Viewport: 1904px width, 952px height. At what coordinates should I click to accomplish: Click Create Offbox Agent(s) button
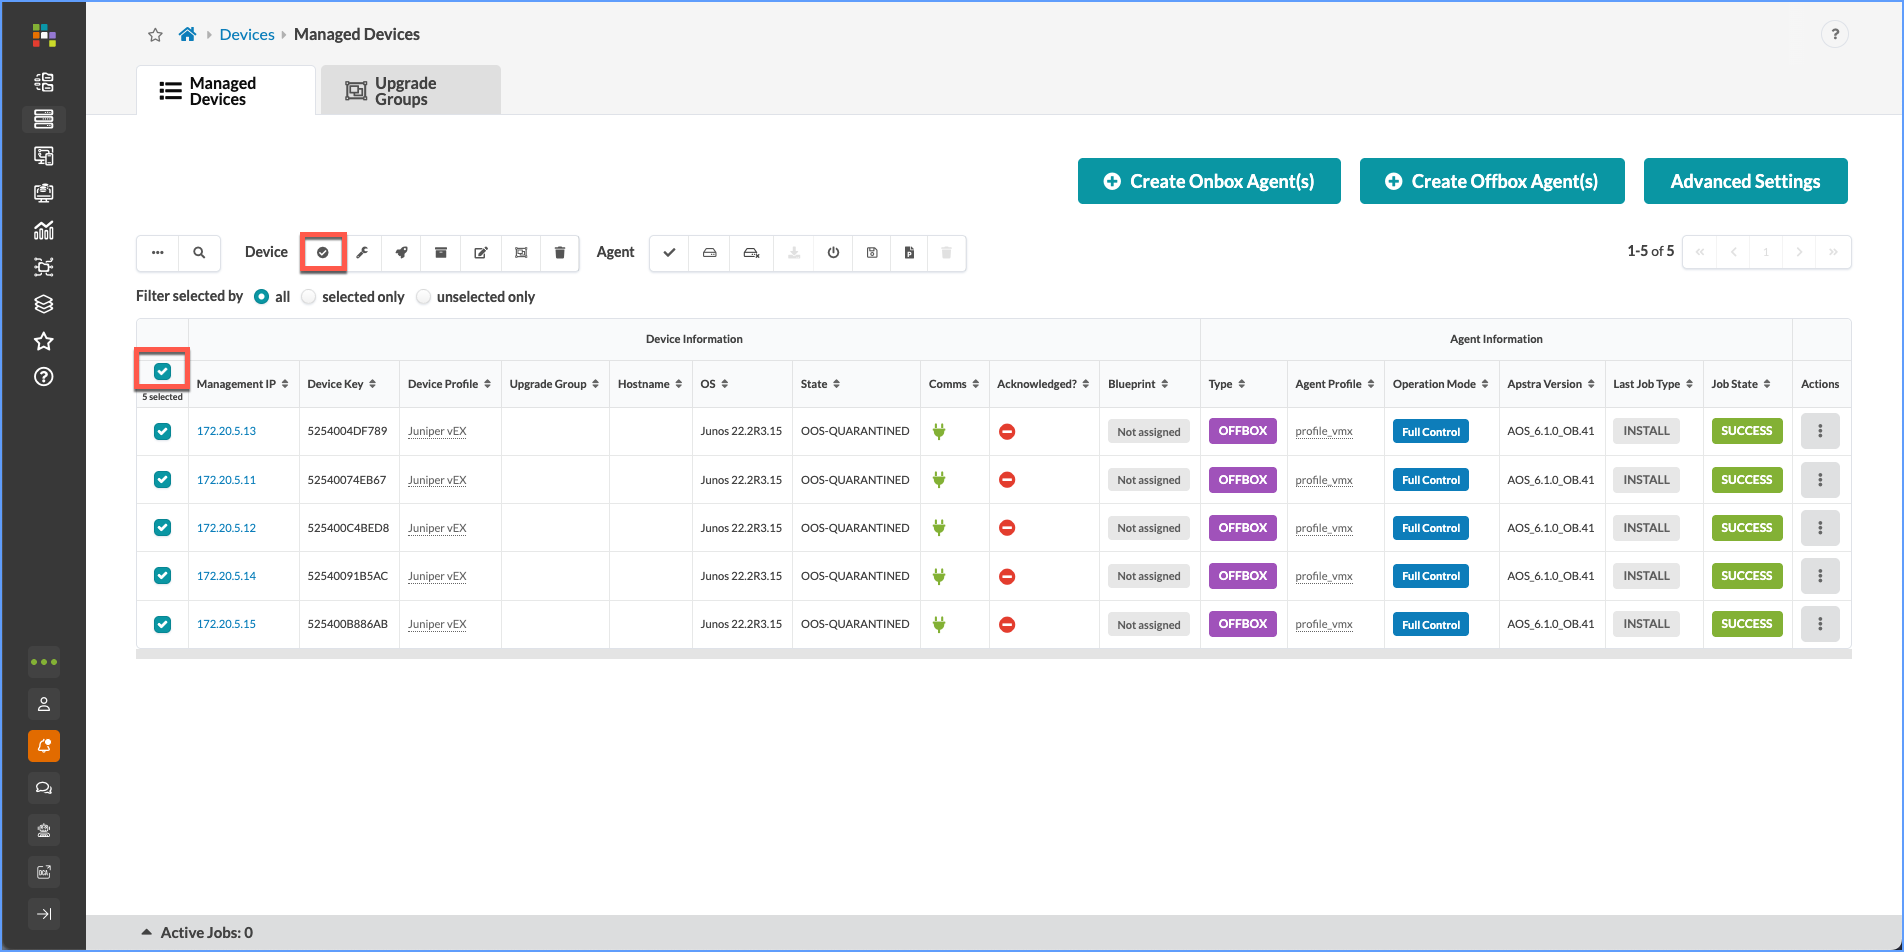[1491, 181]
